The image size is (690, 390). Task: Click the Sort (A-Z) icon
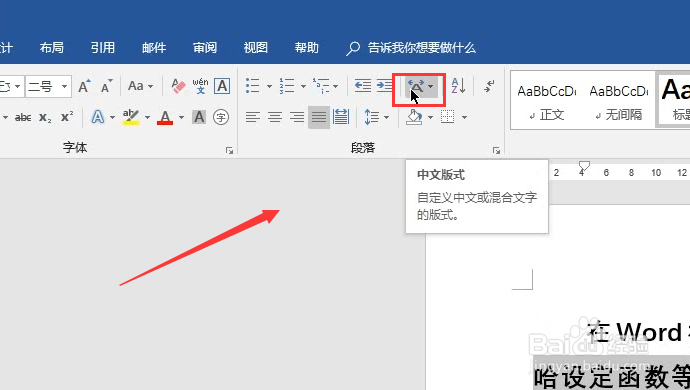[x=459, y=86]
